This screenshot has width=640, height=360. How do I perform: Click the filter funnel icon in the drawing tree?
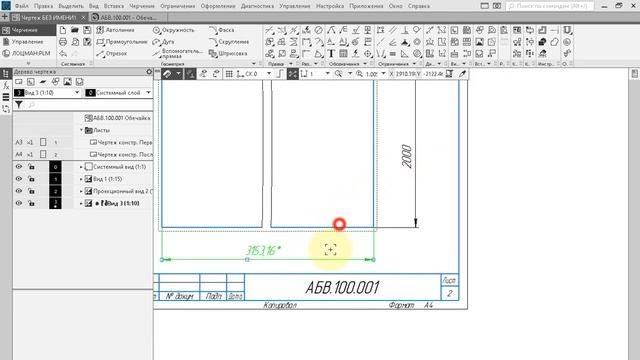click(19, 105)
